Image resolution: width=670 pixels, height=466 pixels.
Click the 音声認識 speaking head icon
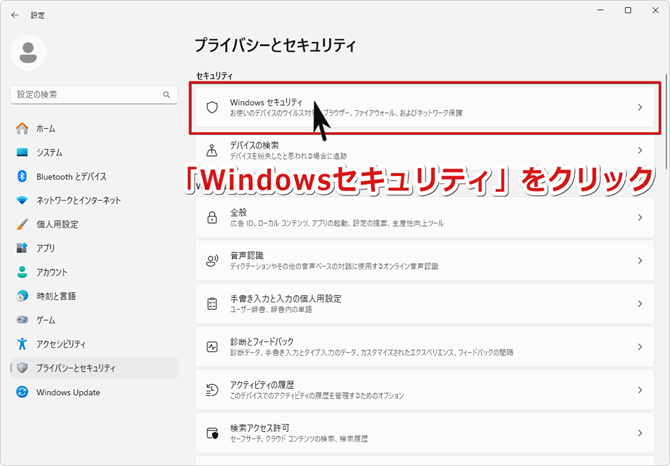[212, 261]
